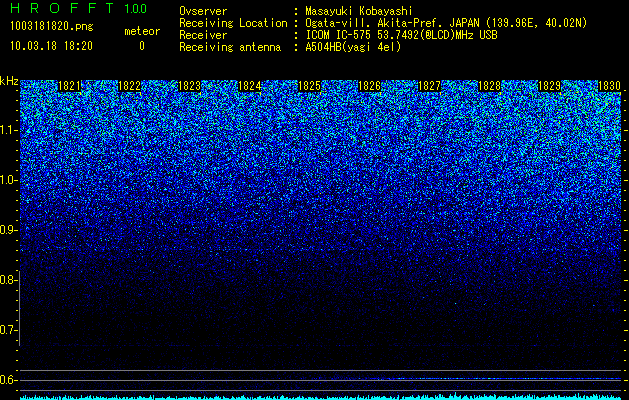Click the 1.0 frequency axis label
The height and width of the screenshot is (400, 629).
9,181
